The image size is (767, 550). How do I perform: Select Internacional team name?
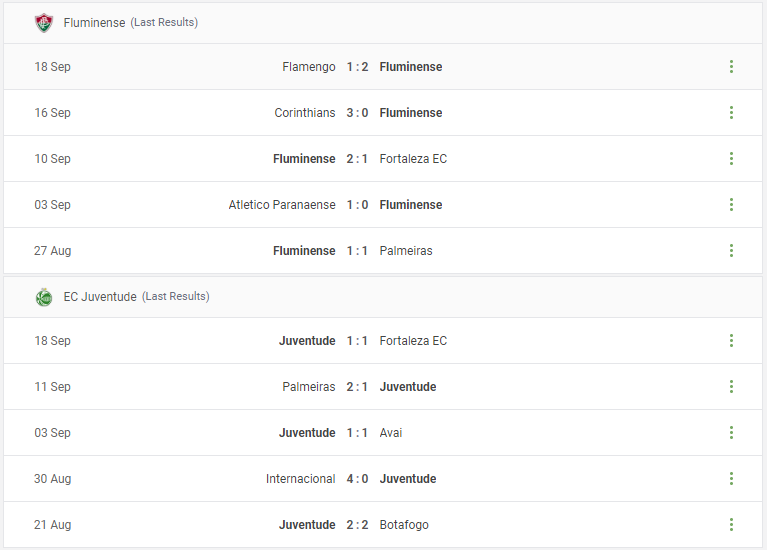[x=300, y=479]
